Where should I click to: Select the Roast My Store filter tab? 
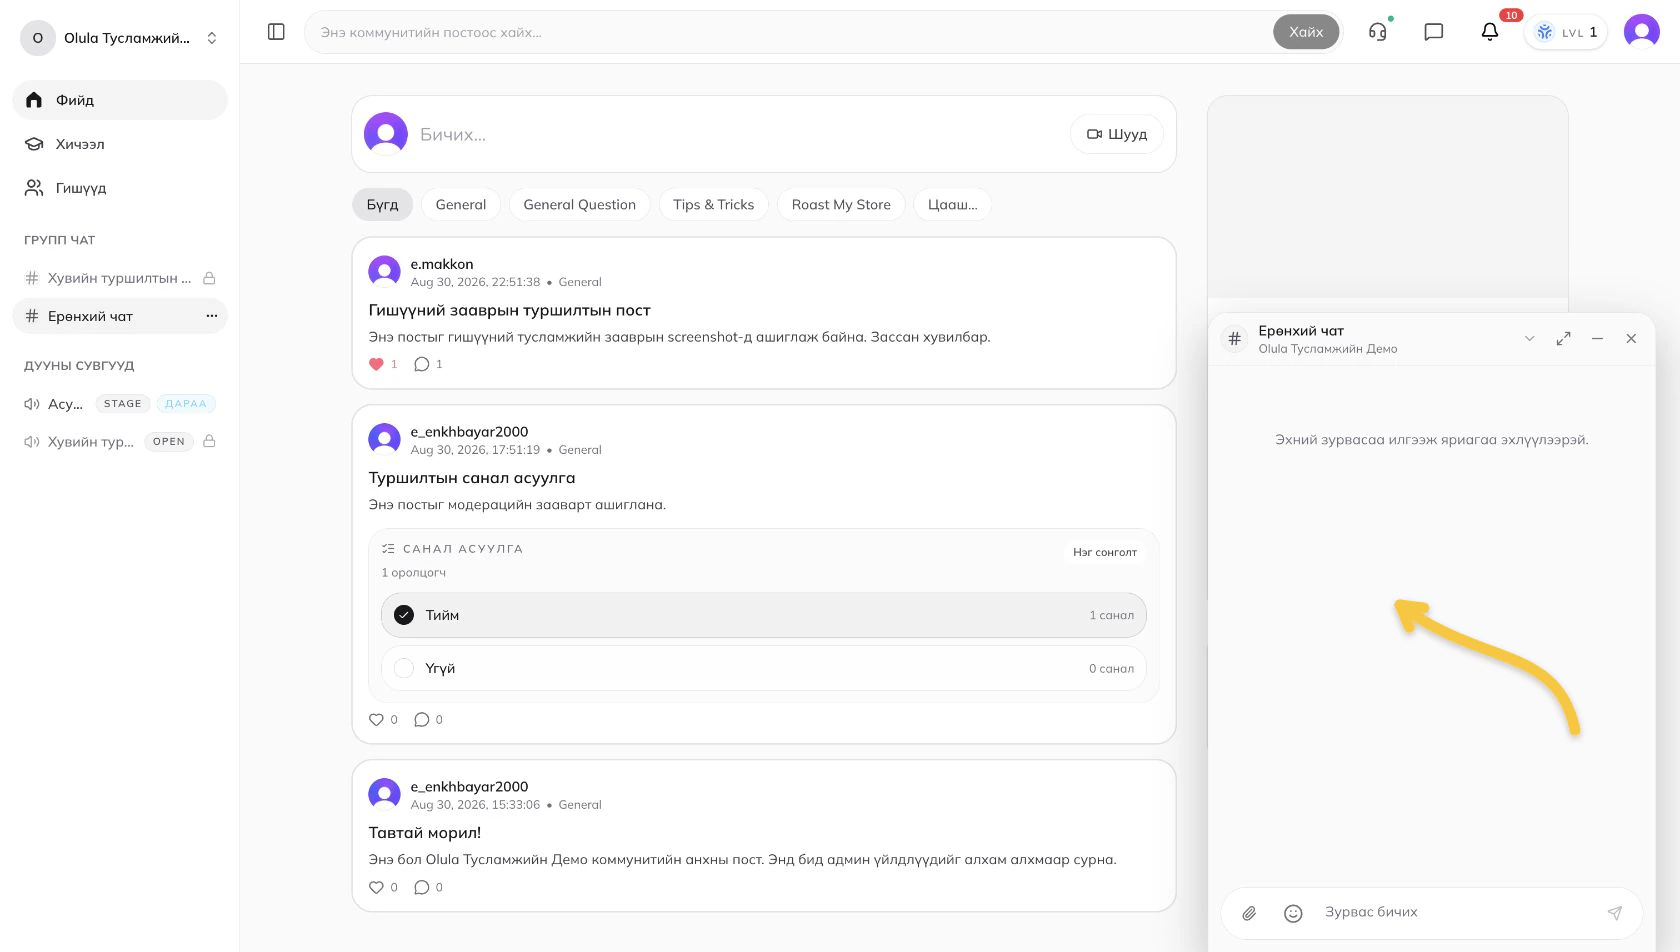point(841,204)
